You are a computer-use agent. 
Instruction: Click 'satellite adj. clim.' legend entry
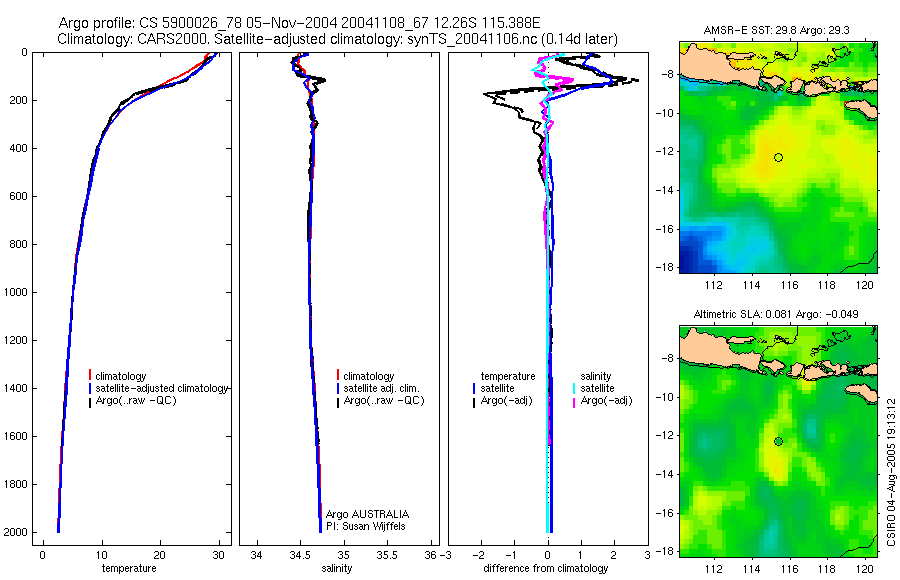click(381, 389)
